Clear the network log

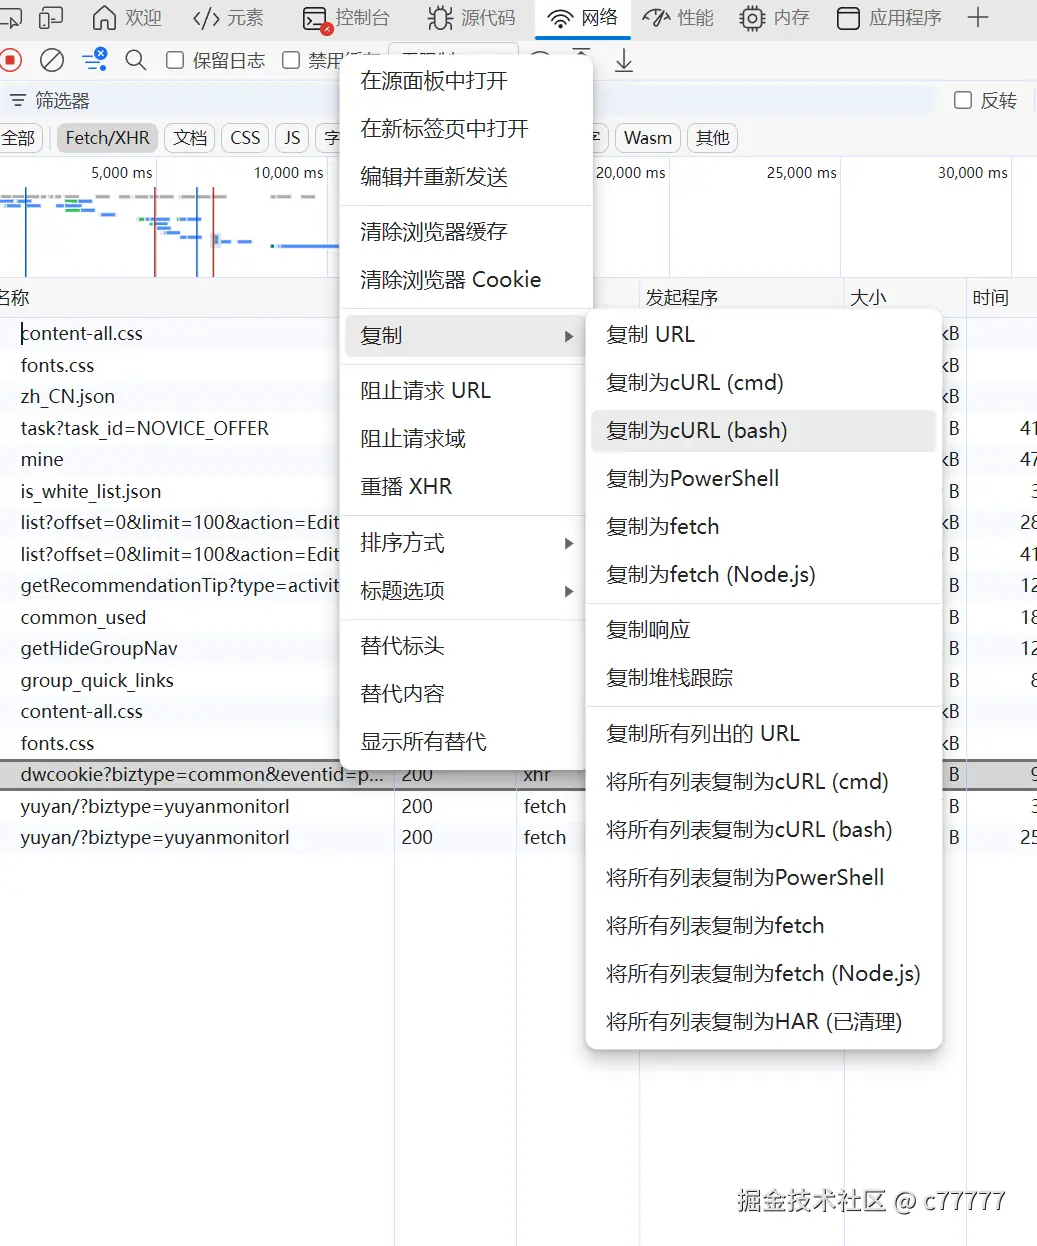tap(52, 60)
